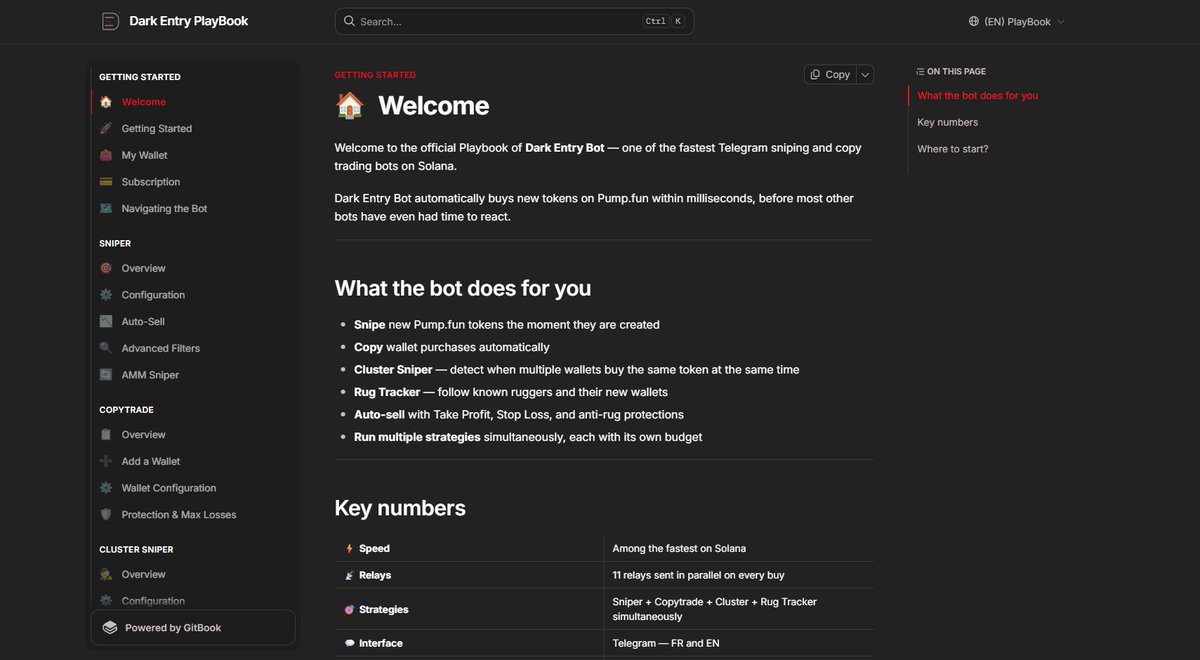Screen dimensions: 1200x660
Task: Click the Dark Entry PlayBook logo icon
Action: point(110,21)
